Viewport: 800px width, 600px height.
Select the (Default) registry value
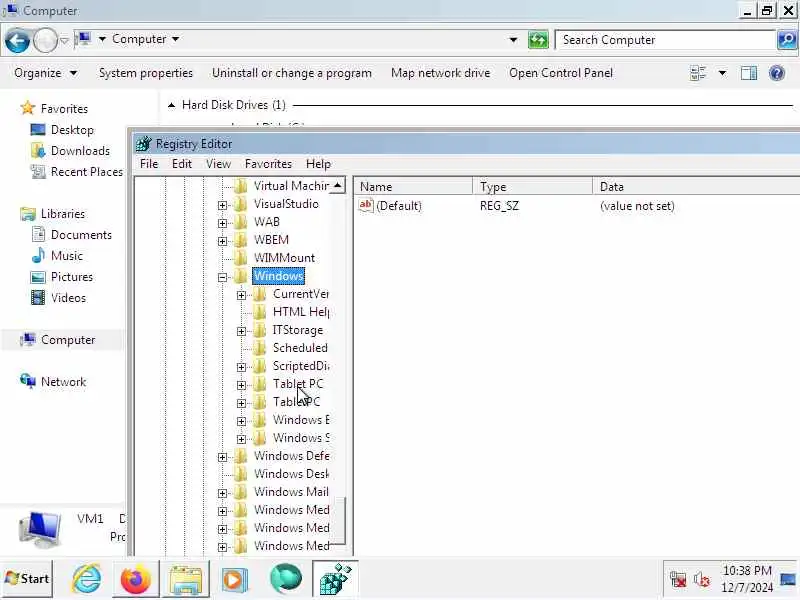[x=398, y=206]
